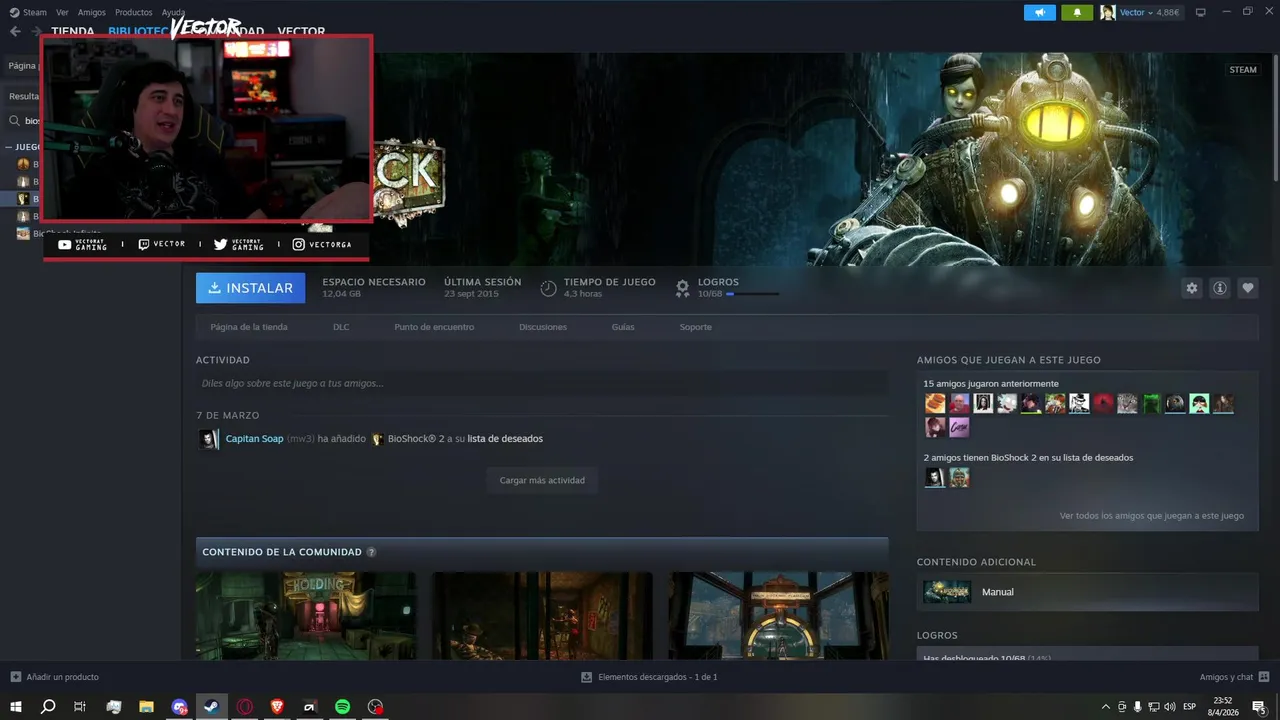Open the Soporte tab
This screenshot has height=720, width=1280.
pyautogui.click(x=696, y=327)
